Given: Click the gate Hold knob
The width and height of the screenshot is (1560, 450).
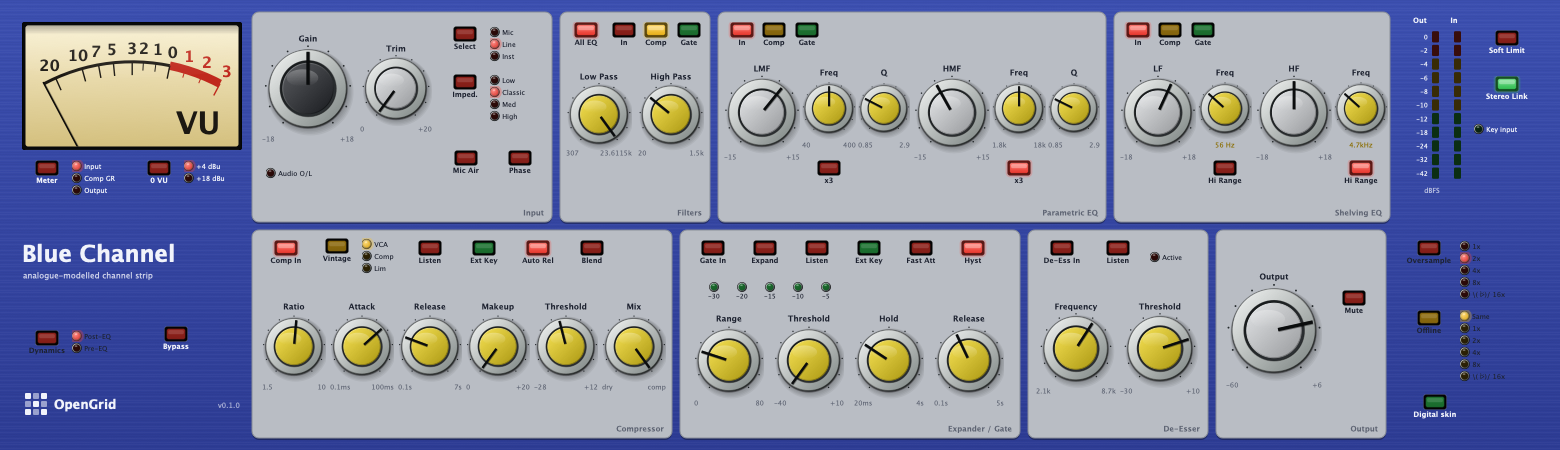Looking at the screenshot, I should [x=888, y=360].
